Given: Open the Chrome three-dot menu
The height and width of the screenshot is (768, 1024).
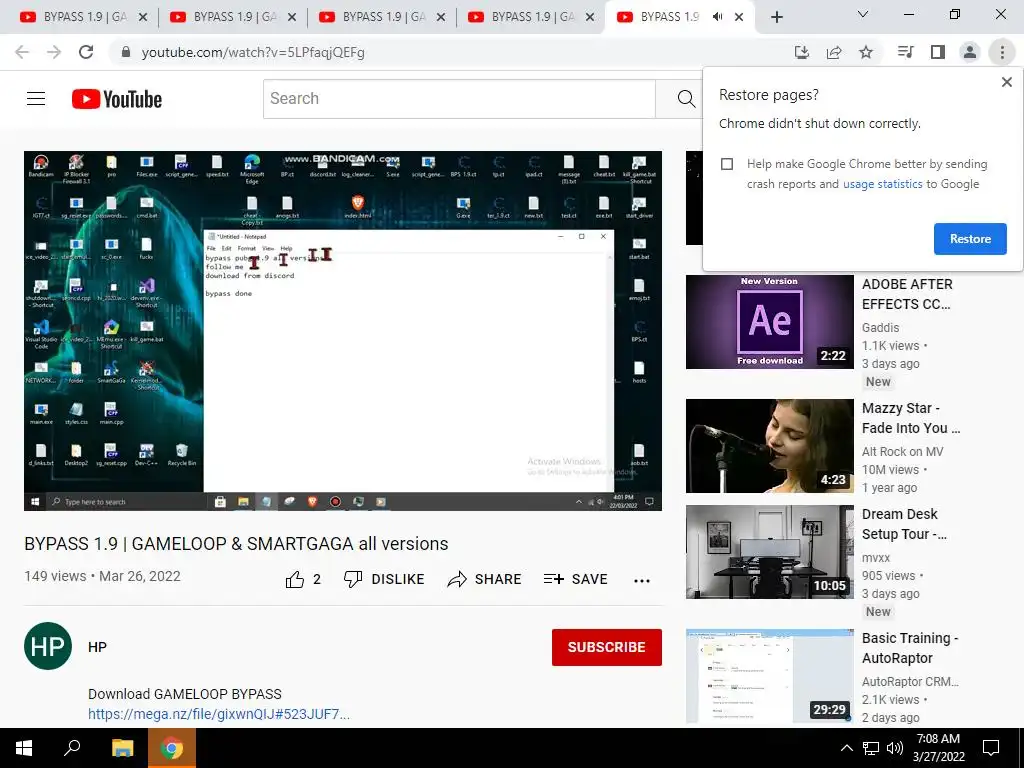Looking at the screenshot, I should pyautogui.click(x=1002, y=52).
